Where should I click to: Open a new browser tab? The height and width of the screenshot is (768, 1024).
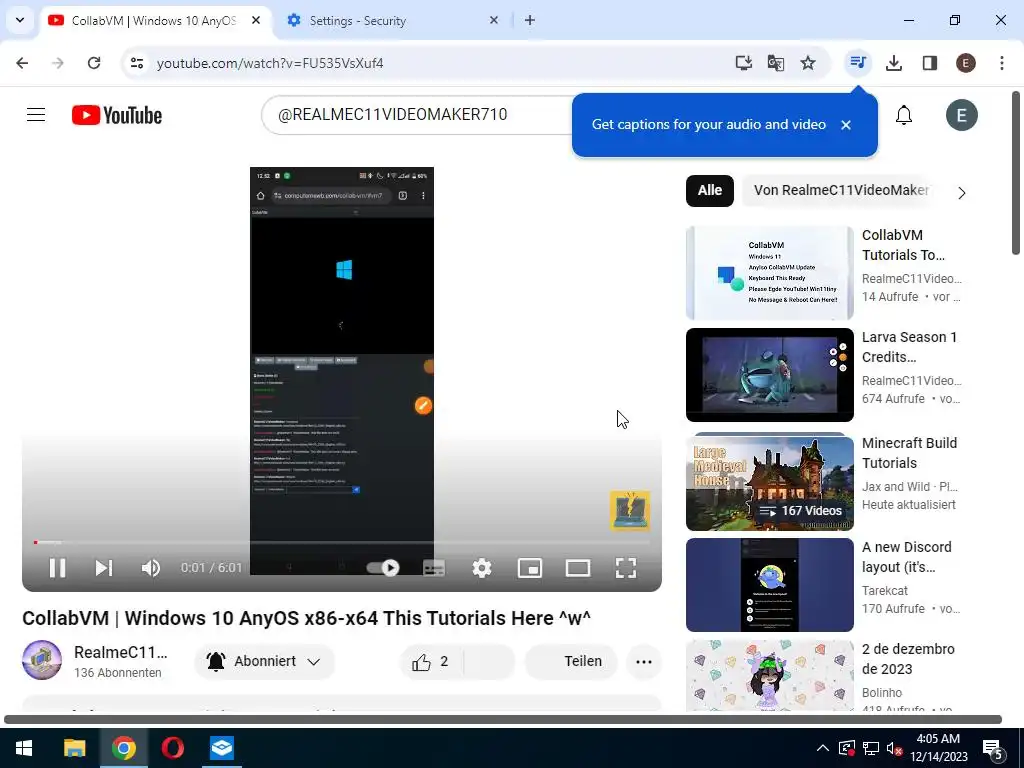[x=530, y=20]
